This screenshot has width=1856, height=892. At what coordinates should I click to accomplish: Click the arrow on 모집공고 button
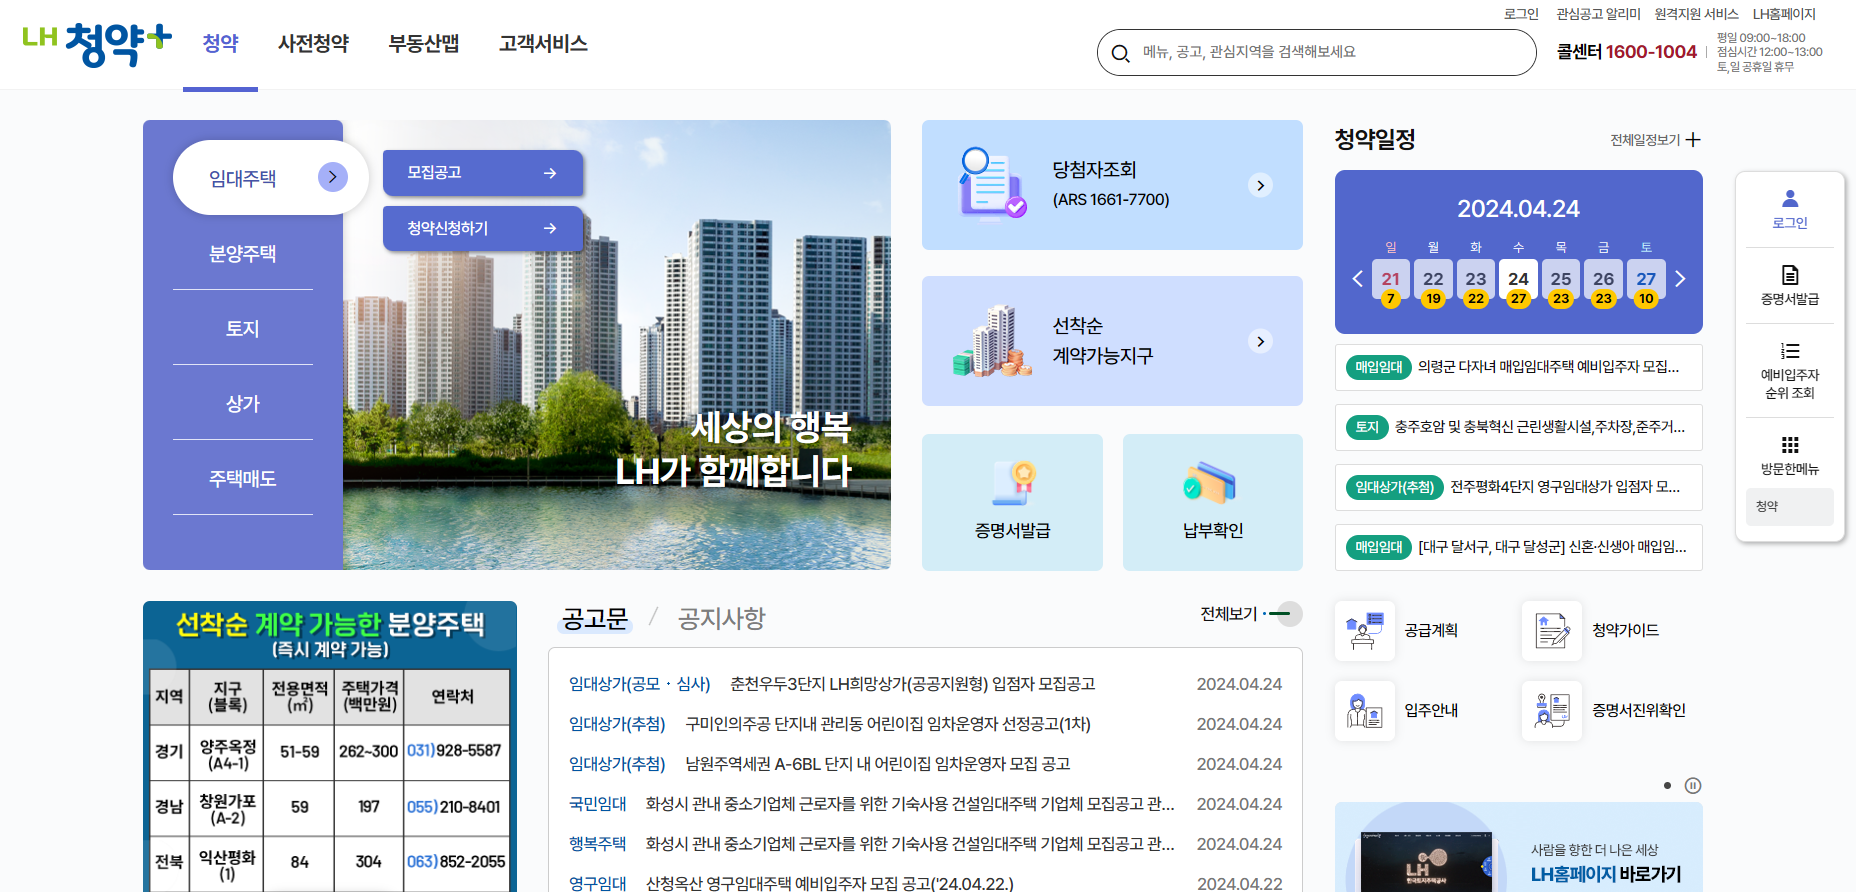tap(550, 173)
